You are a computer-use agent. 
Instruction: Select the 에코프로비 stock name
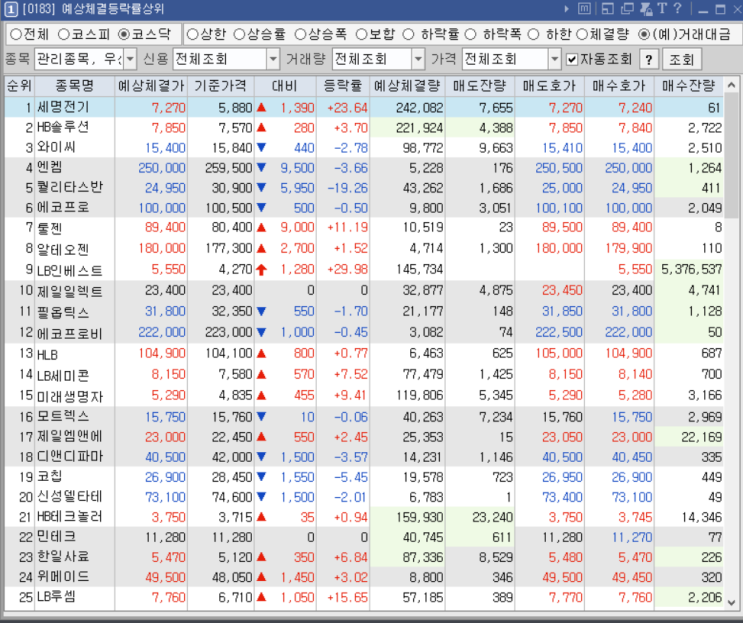[70, 333]
